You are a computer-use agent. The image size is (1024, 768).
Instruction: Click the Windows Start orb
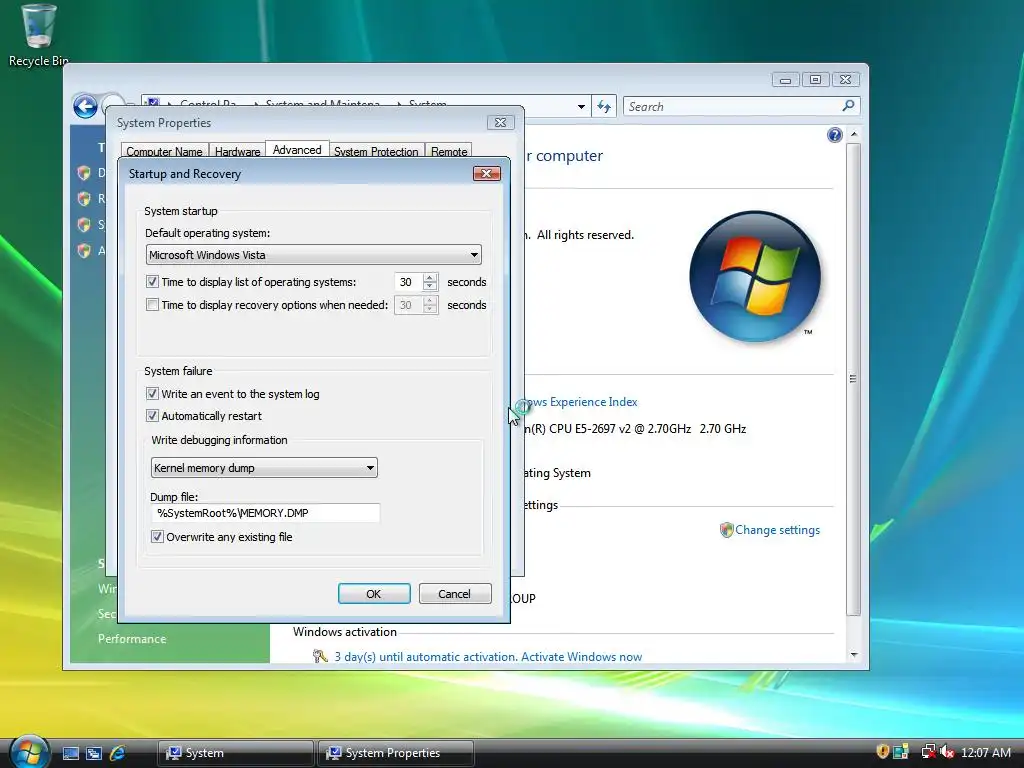29,752
